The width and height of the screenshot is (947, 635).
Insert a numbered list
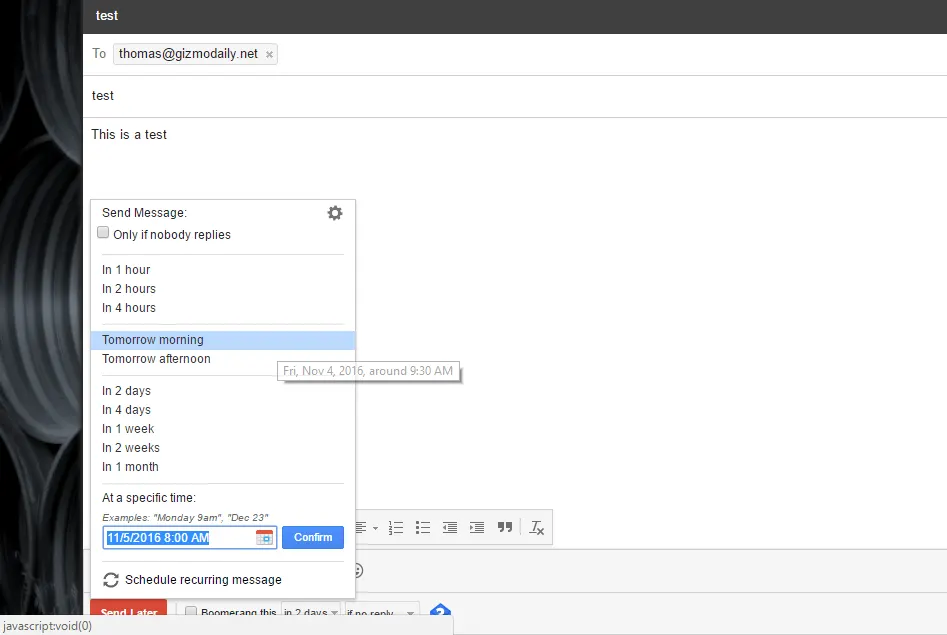(396, 527)
